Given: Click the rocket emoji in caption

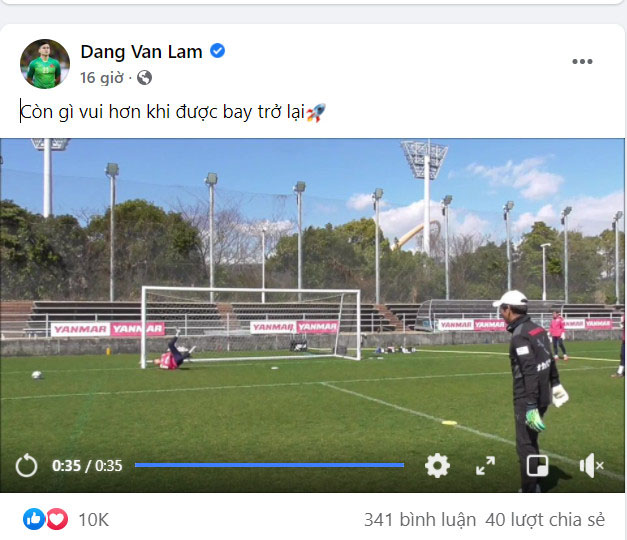Looking at the screenshot, I should (316, 112).
